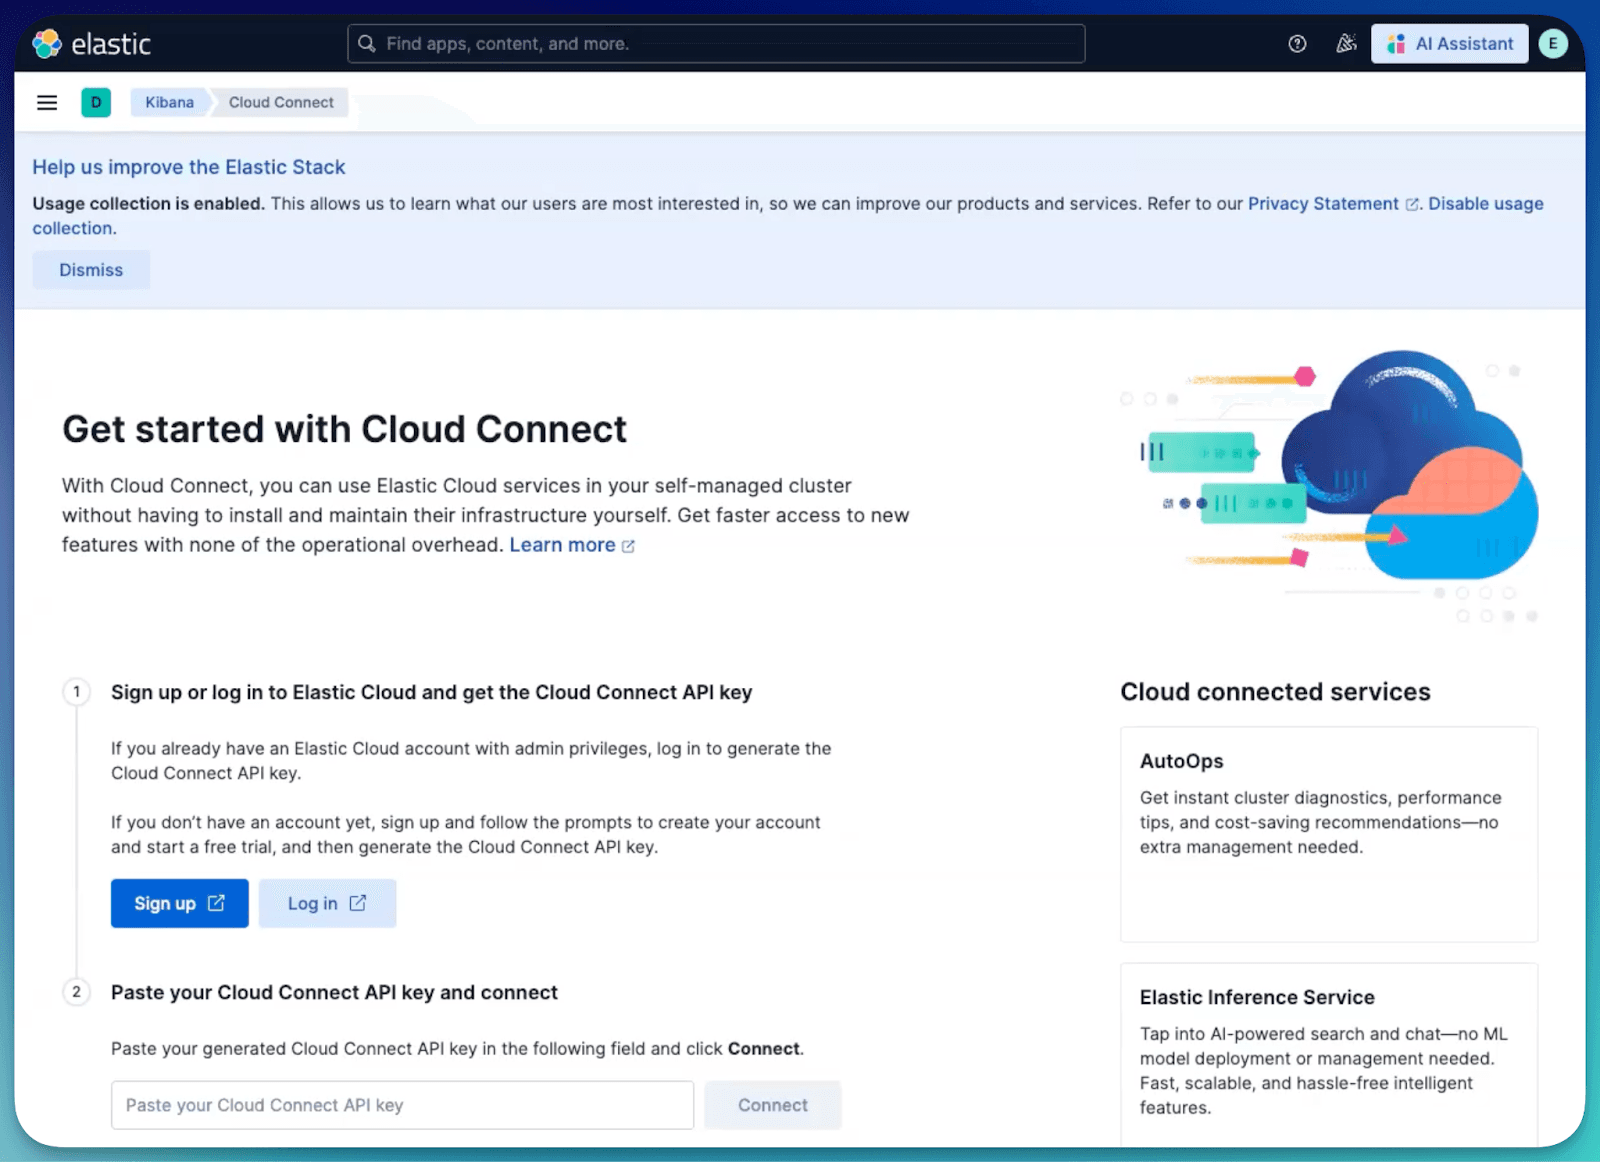
Task: Click the external link icon on Log in
Action: [357, 903]
